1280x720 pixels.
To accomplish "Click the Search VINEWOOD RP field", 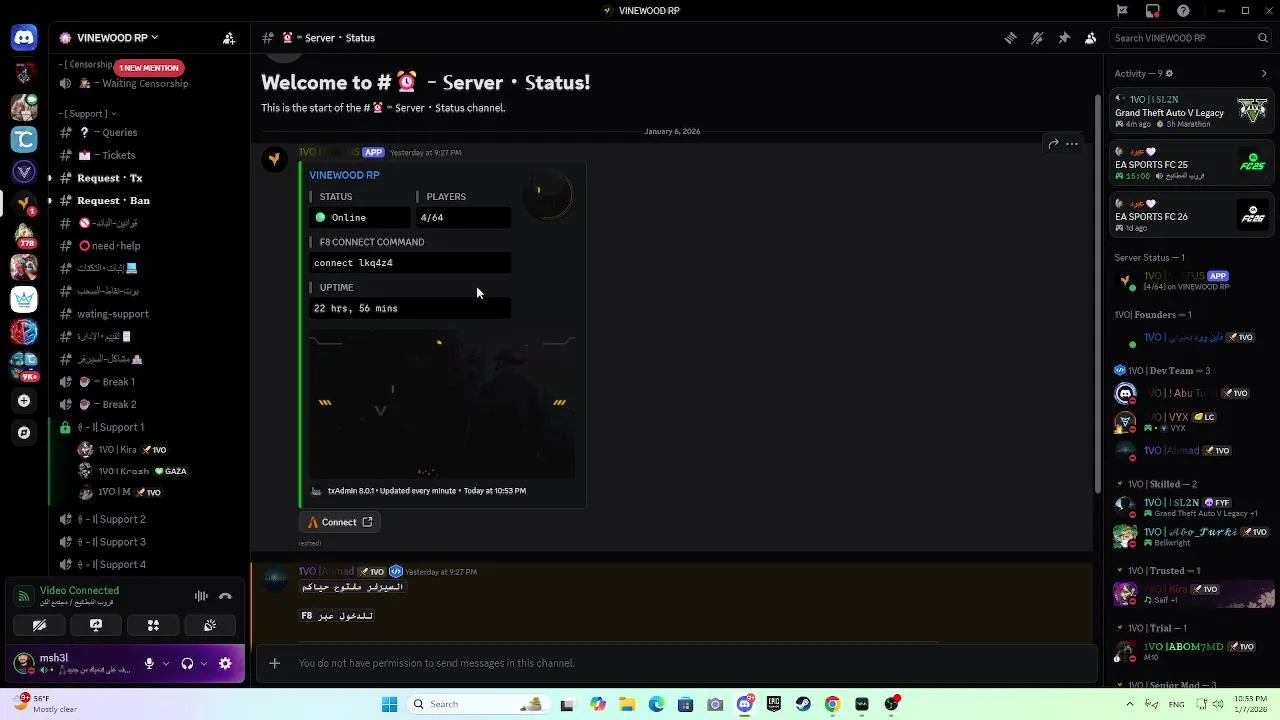I will 1190,38.
